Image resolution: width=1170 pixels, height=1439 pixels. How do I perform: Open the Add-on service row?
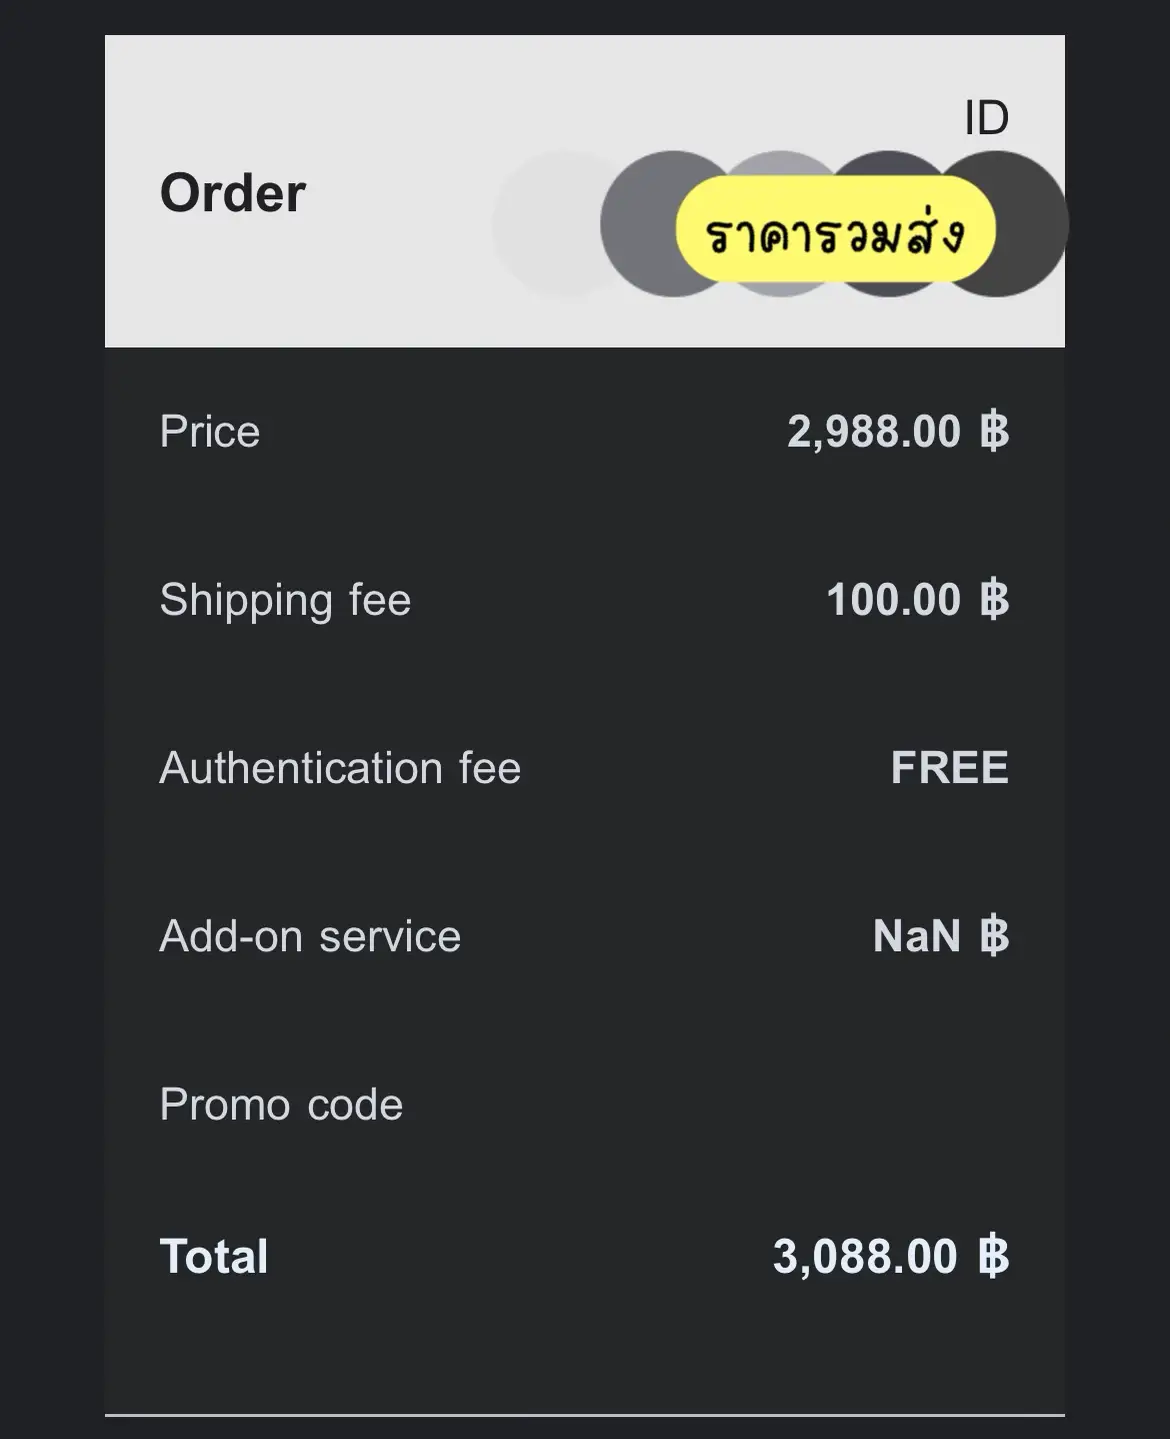pyautogui.click(x=310, y=936)
